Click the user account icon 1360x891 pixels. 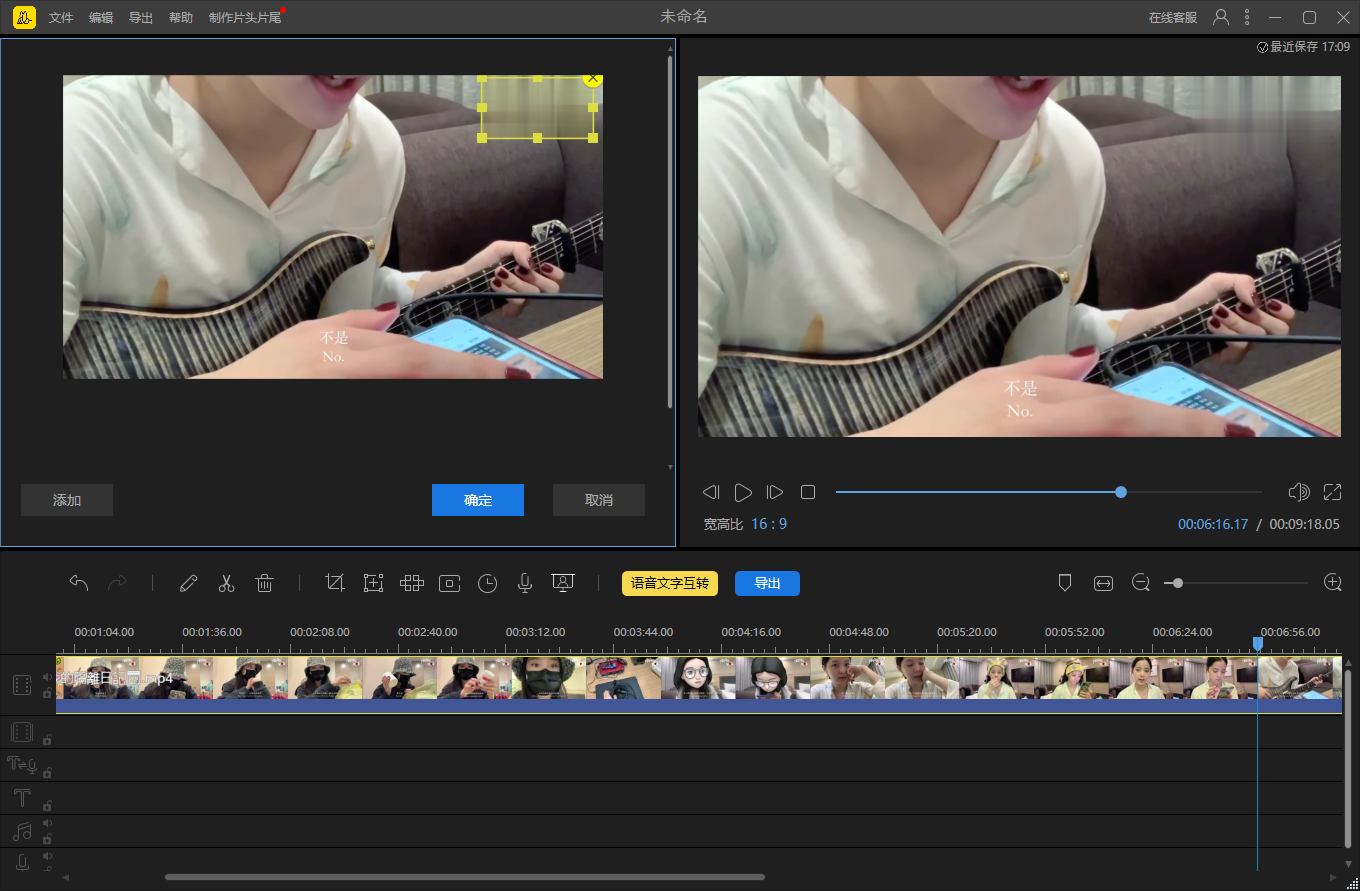point(1220,17)
